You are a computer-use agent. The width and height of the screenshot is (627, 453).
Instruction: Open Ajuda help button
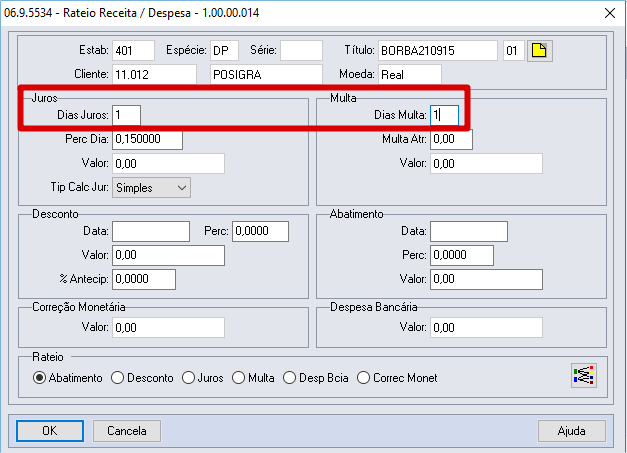(572, 431)
